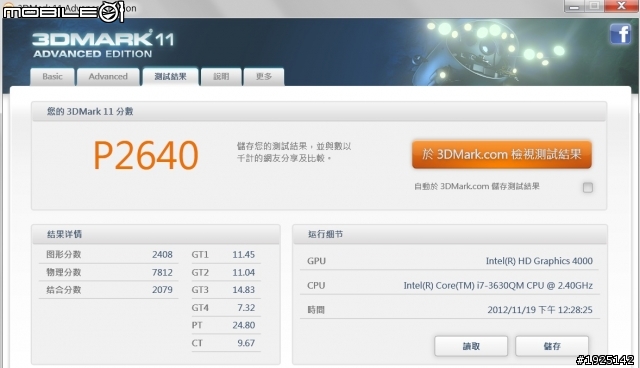Switch to the Advanced tab
This screenshot has height=368, width=640.
tap(108, 77)
